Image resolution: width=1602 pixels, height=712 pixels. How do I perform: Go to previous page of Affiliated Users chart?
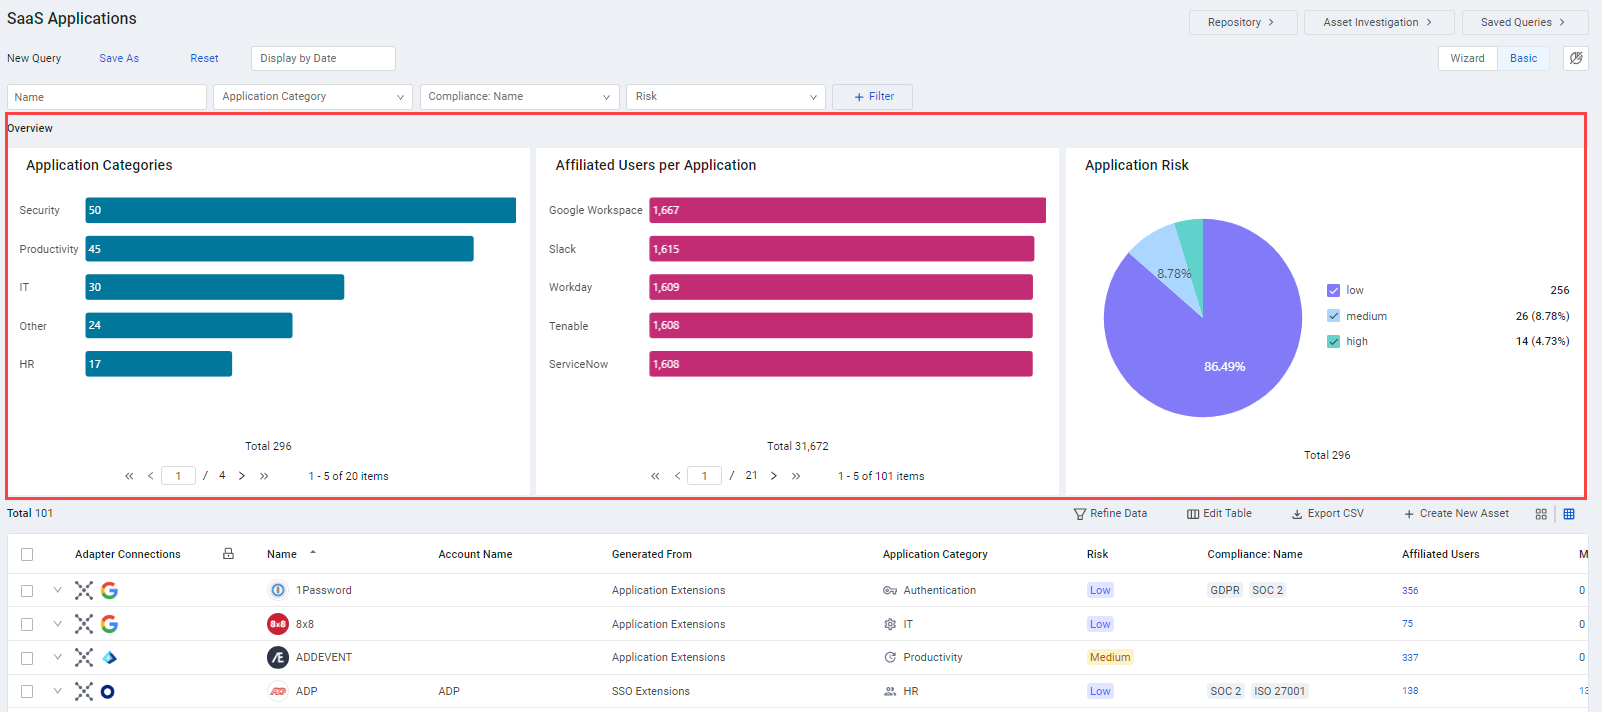point(677,476)
